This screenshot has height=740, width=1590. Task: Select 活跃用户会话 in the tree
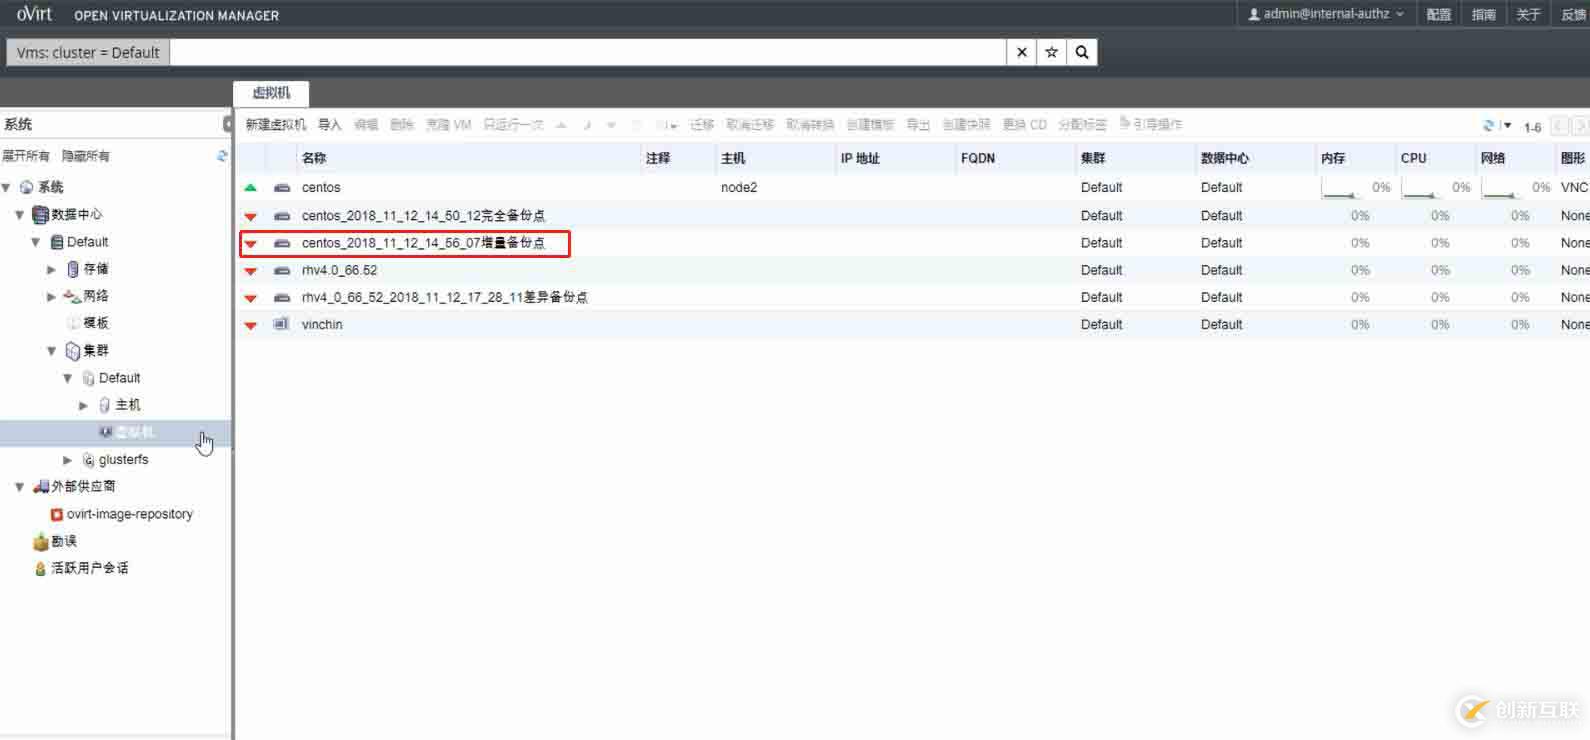tap(90, 568)
